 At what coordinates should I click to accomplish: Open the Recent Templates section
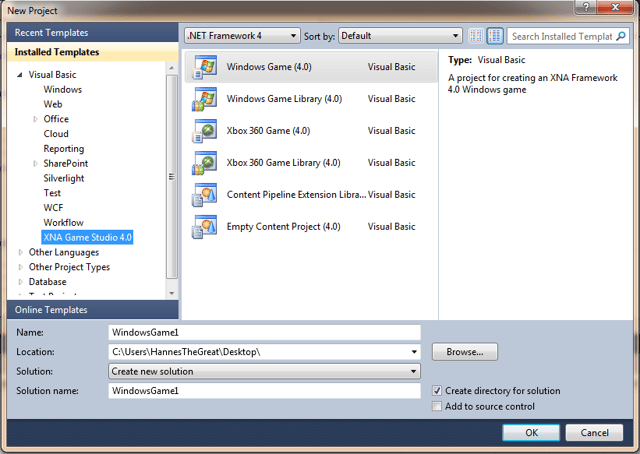click(x=93, y=33)
